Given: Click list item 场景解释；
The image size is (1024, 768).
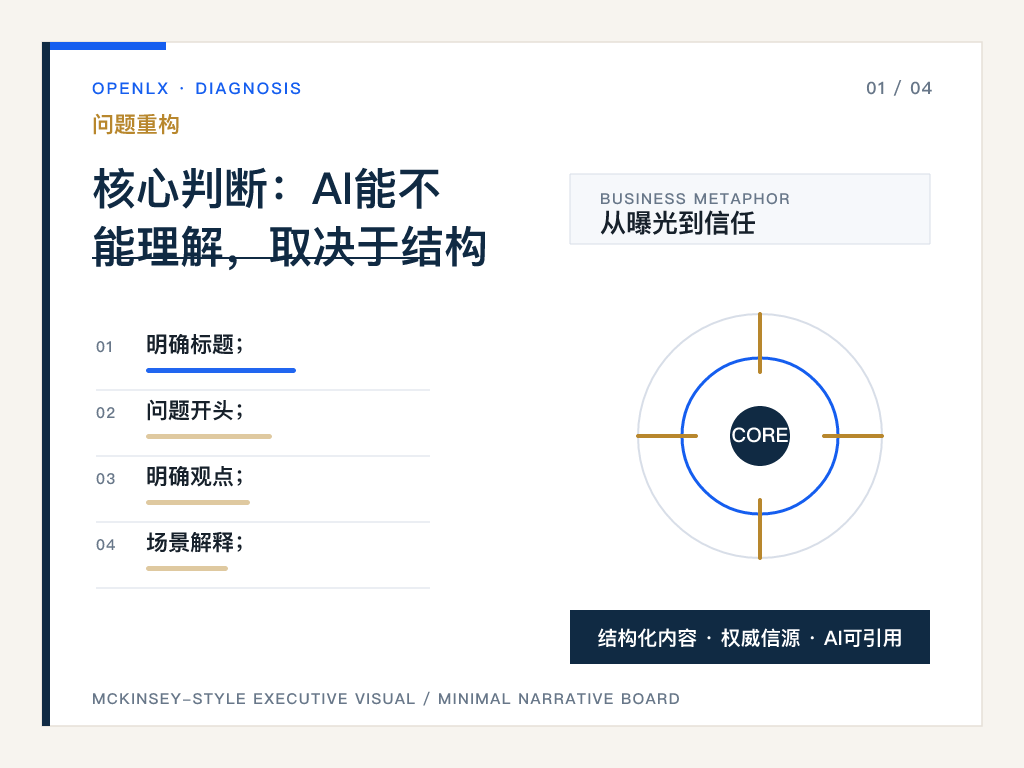Looking at the screenshot, I should [x=195, y=542].
